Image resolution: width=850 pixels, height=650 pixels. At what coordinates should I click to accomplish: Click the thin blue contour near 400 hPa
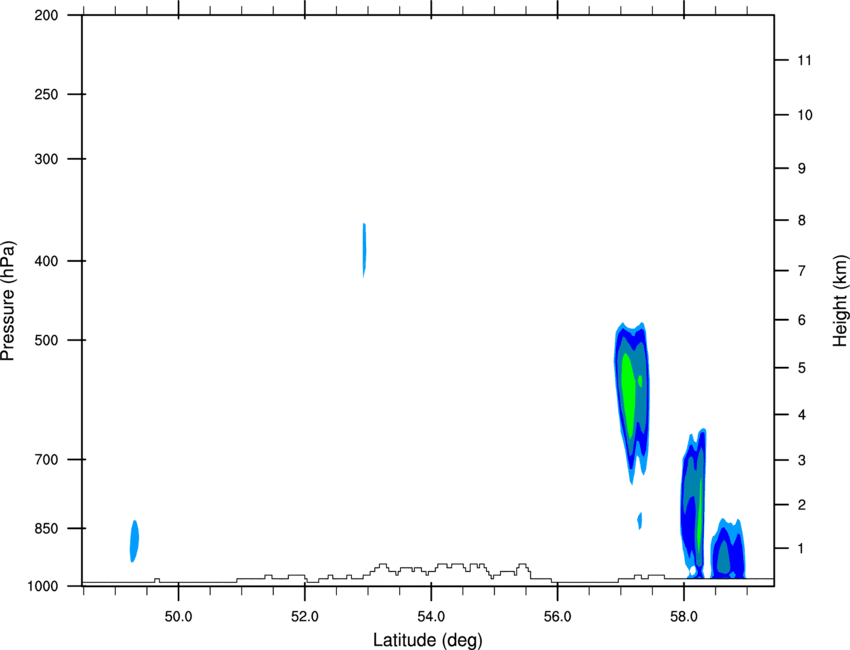[364, 250]
